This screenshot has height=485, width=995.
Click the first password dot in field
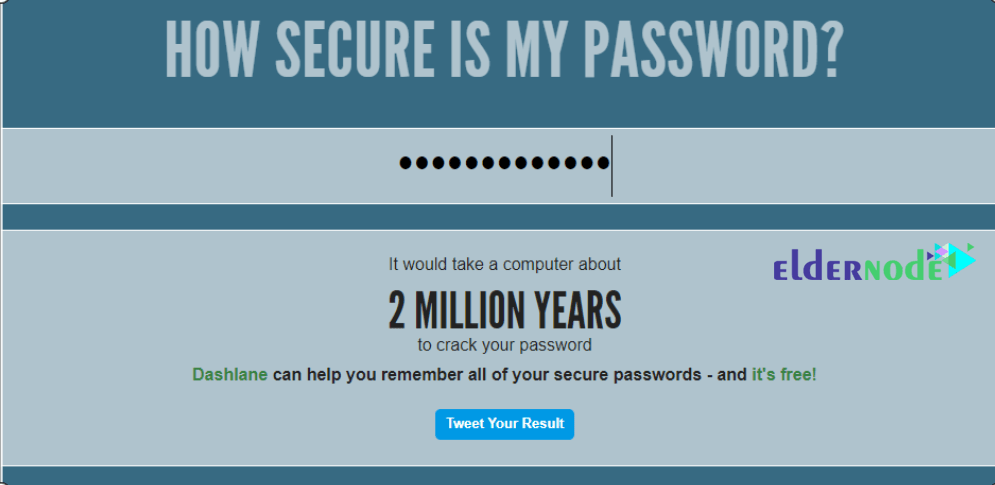[405, 163]
